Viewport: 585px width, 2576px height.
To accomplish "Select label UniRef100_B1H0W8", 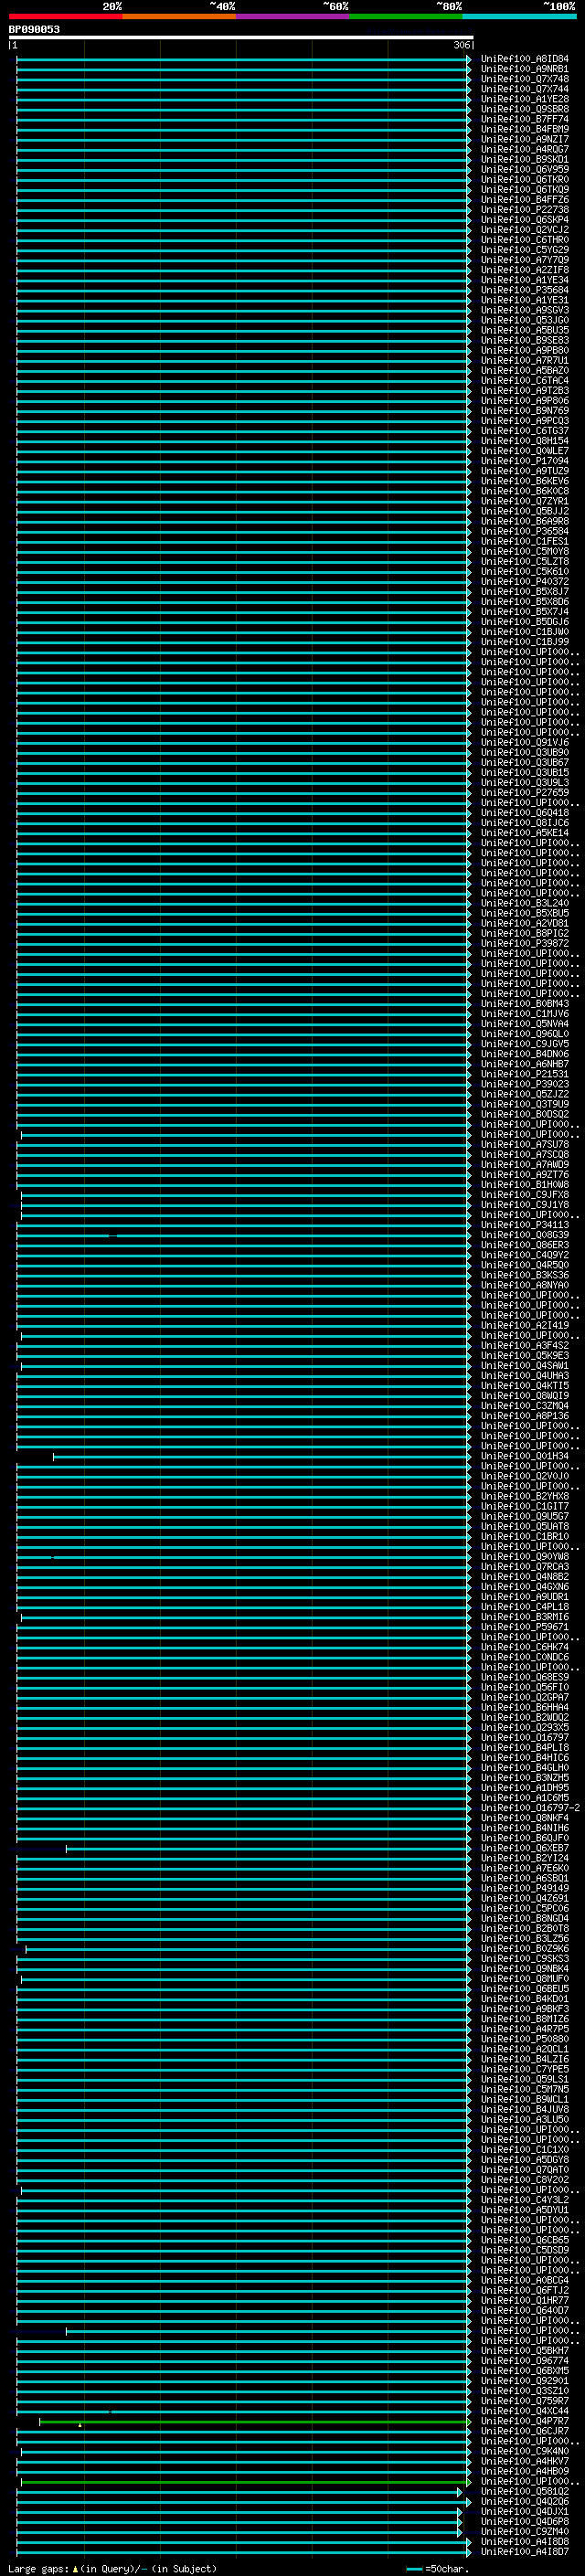I will click(x=525, y=1184).
